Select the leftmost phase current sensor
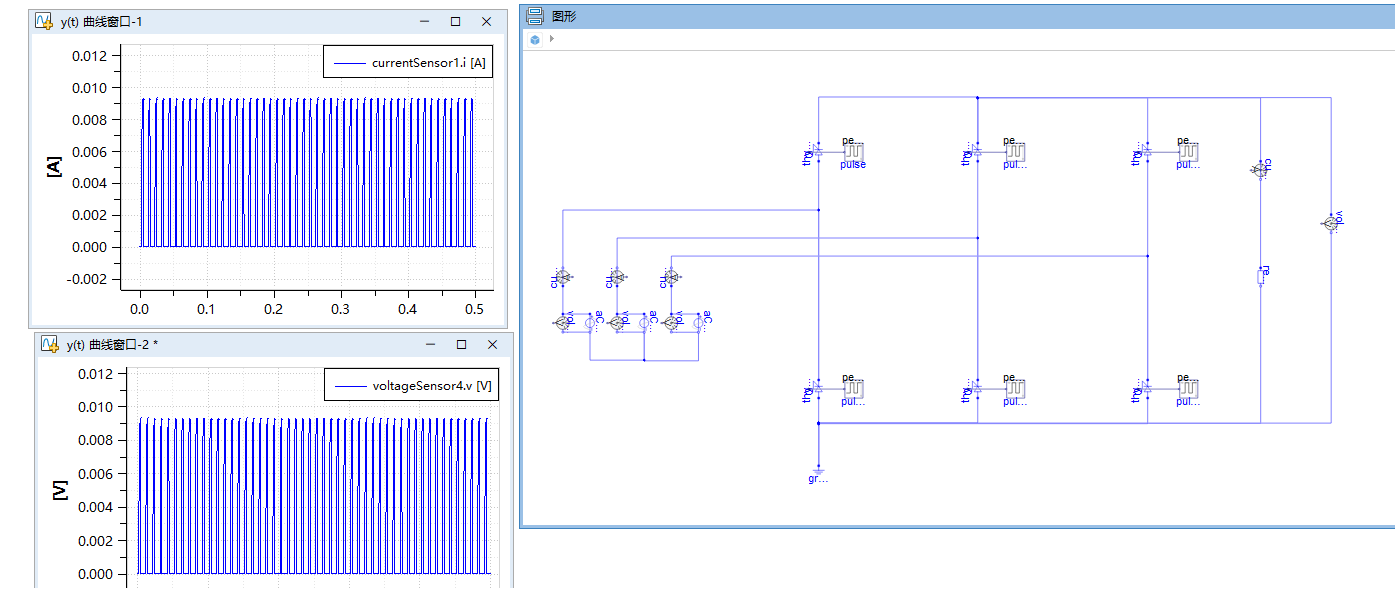 pos(562,276)
